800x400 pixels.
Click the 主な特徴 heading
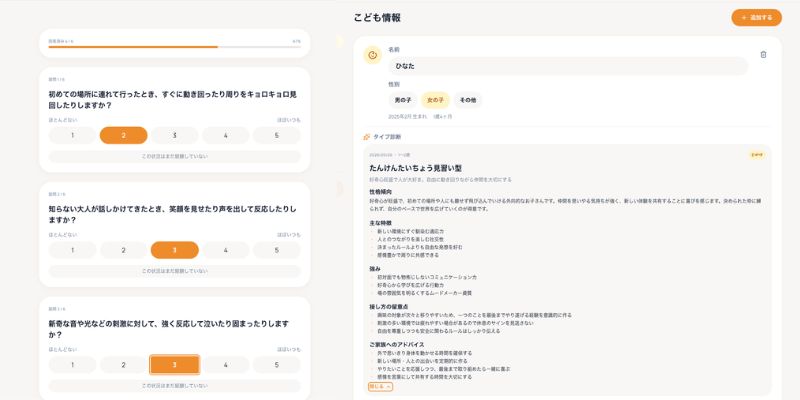pyautogui.click(x=380, y=223)
